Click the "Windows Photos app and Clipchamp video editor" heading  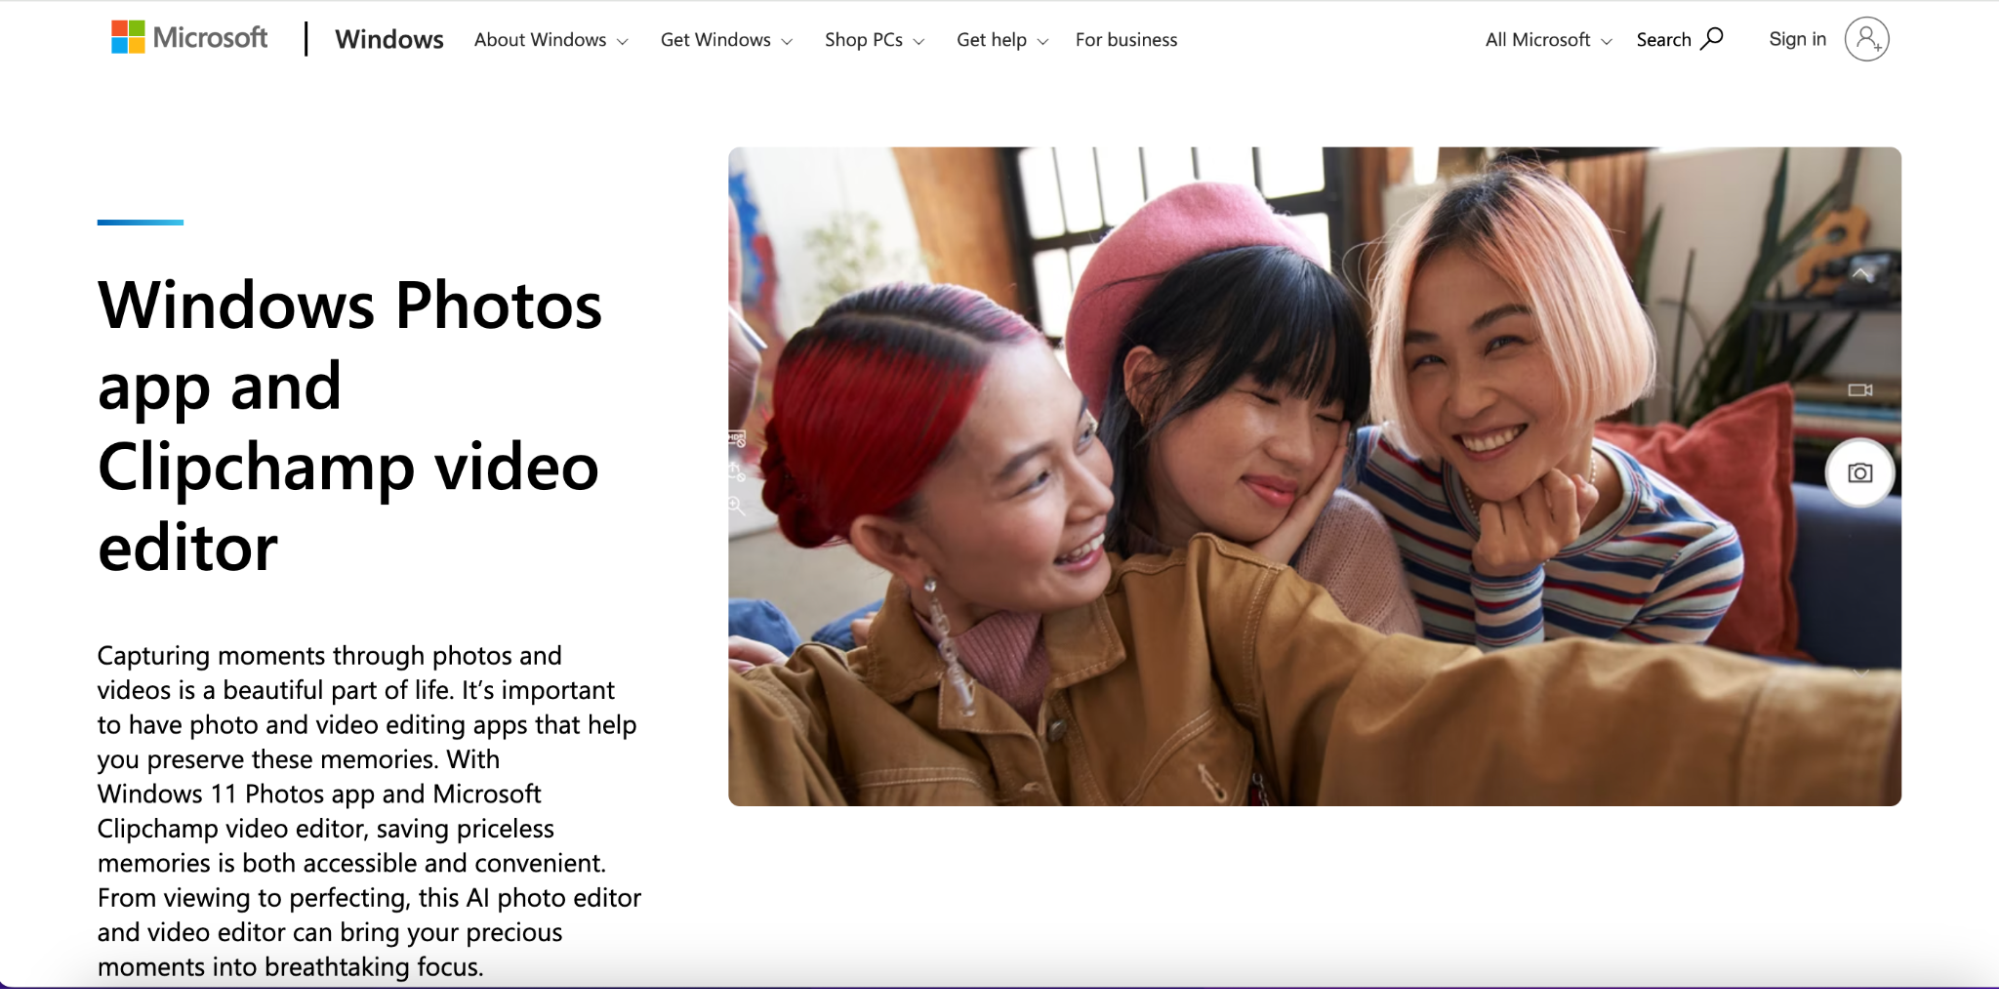(x=350, y=426)
